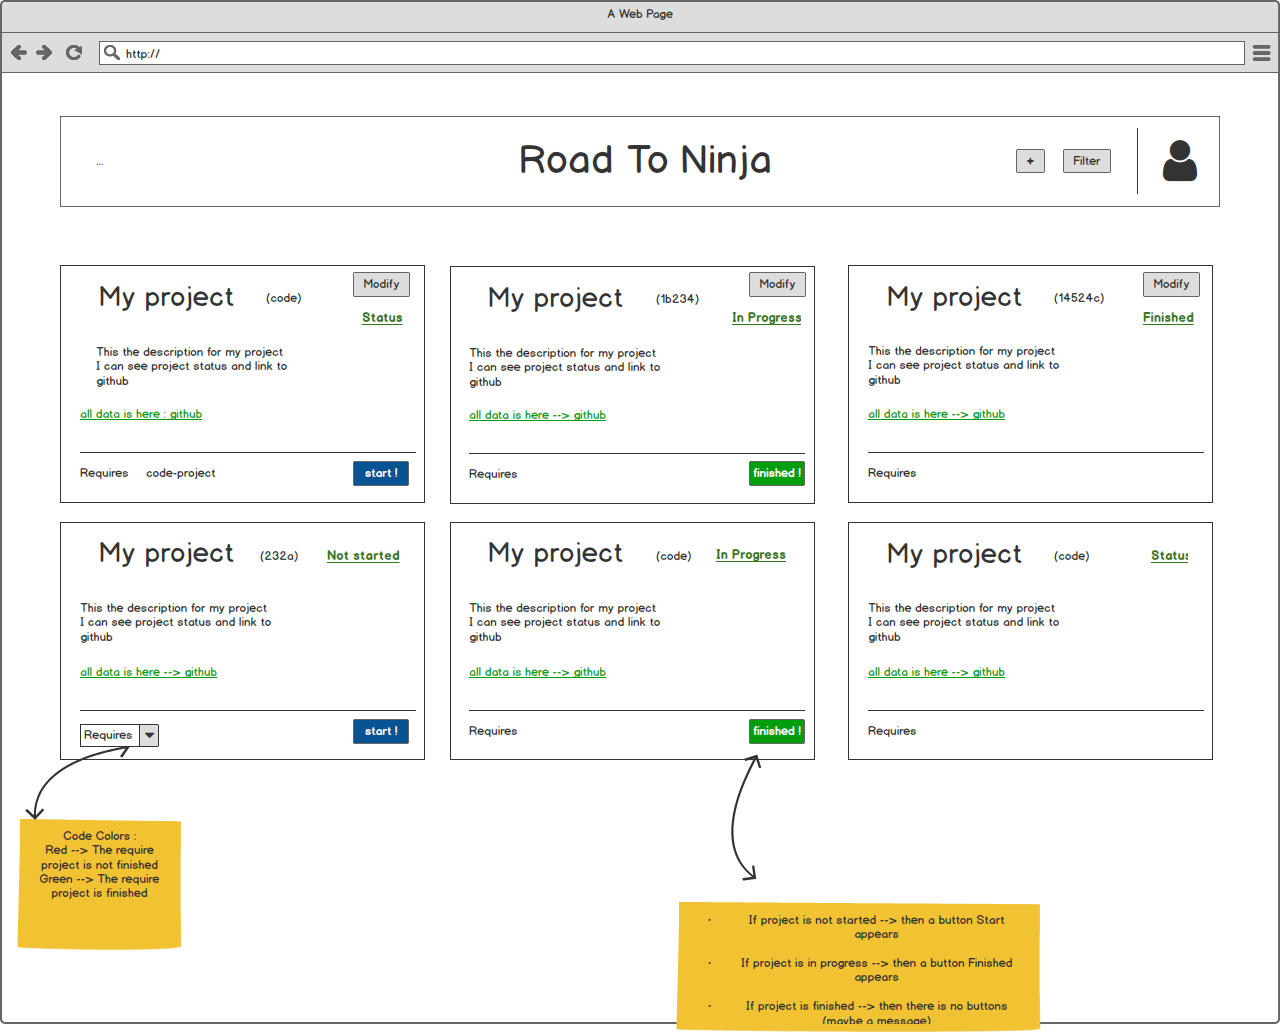
Task: Click the Requires label in the Finished card
Action: pos(892,473)
